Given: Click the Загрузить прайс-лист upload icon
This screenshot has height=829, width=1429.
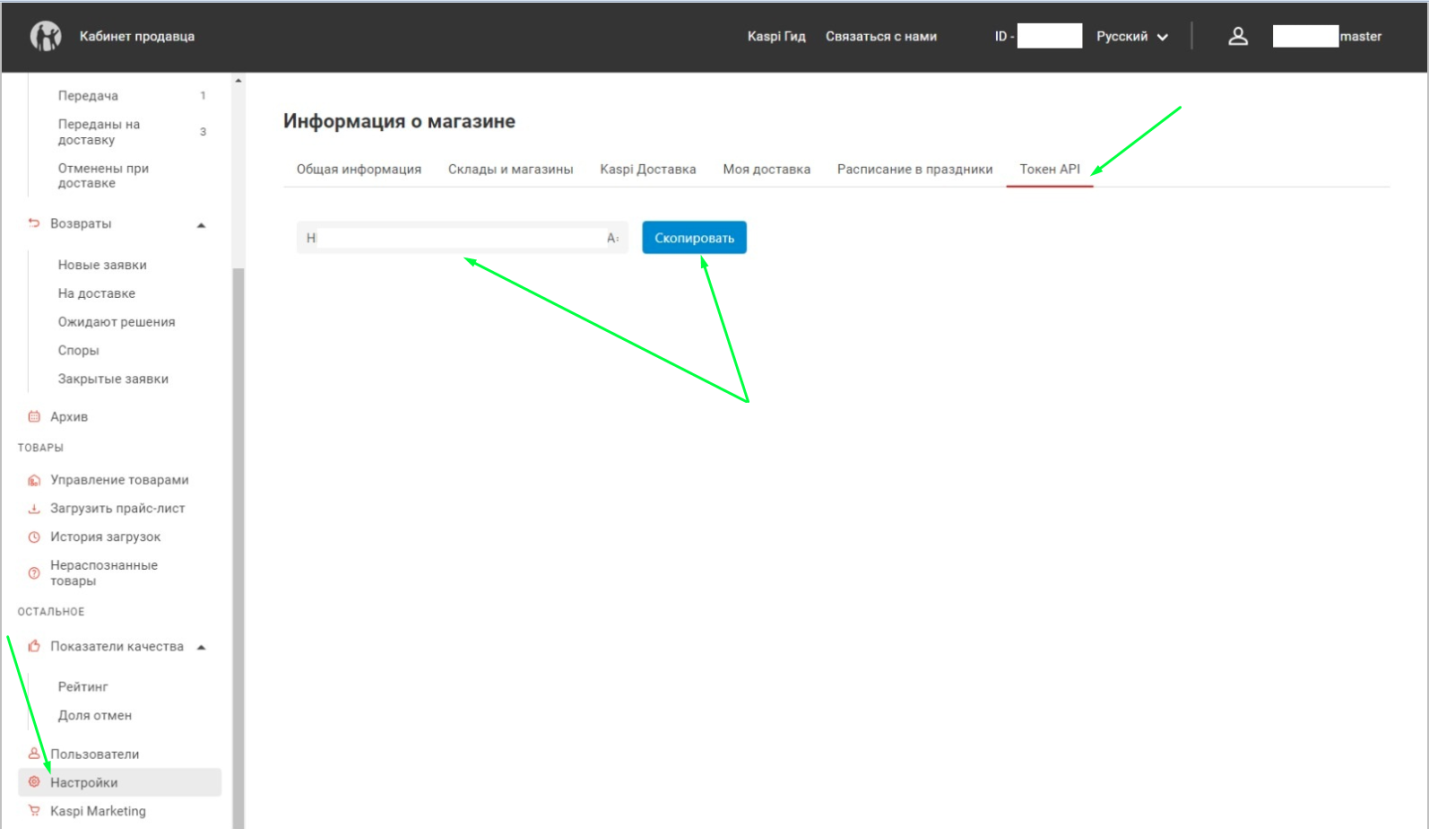Looking at the screenshot, I should 34,508.
